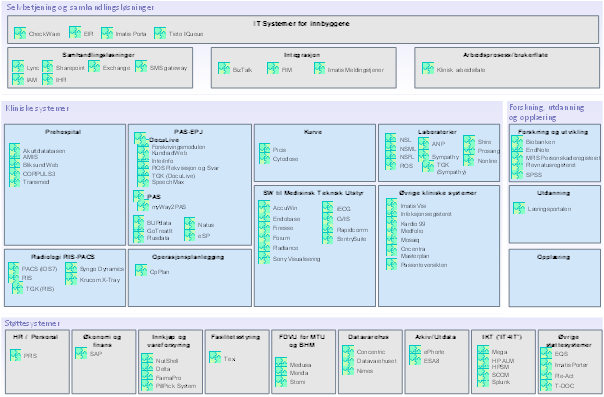The image size is (604, 397).
Task: Click the icon beside CheckWare
Action: [x=20, y=33]
